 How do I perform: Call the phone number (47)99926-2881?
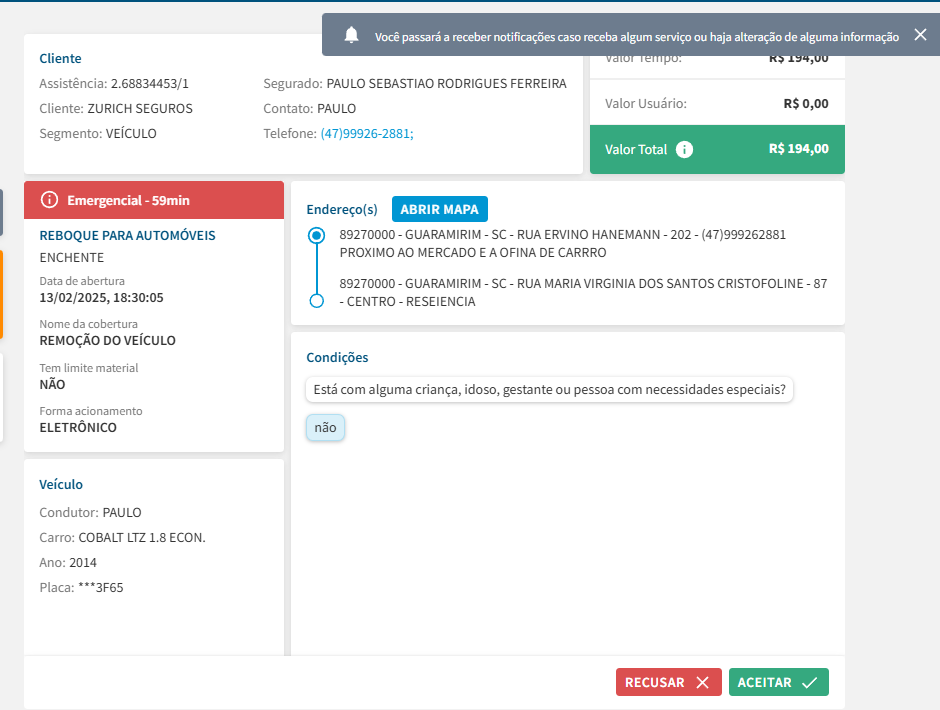[x=367, y=133]
